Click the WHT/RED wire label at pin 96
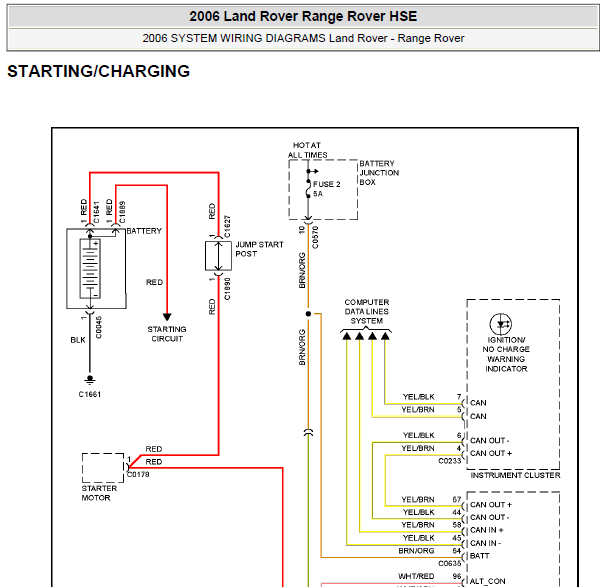Screen dimensions: 600x587 (416, 576)
